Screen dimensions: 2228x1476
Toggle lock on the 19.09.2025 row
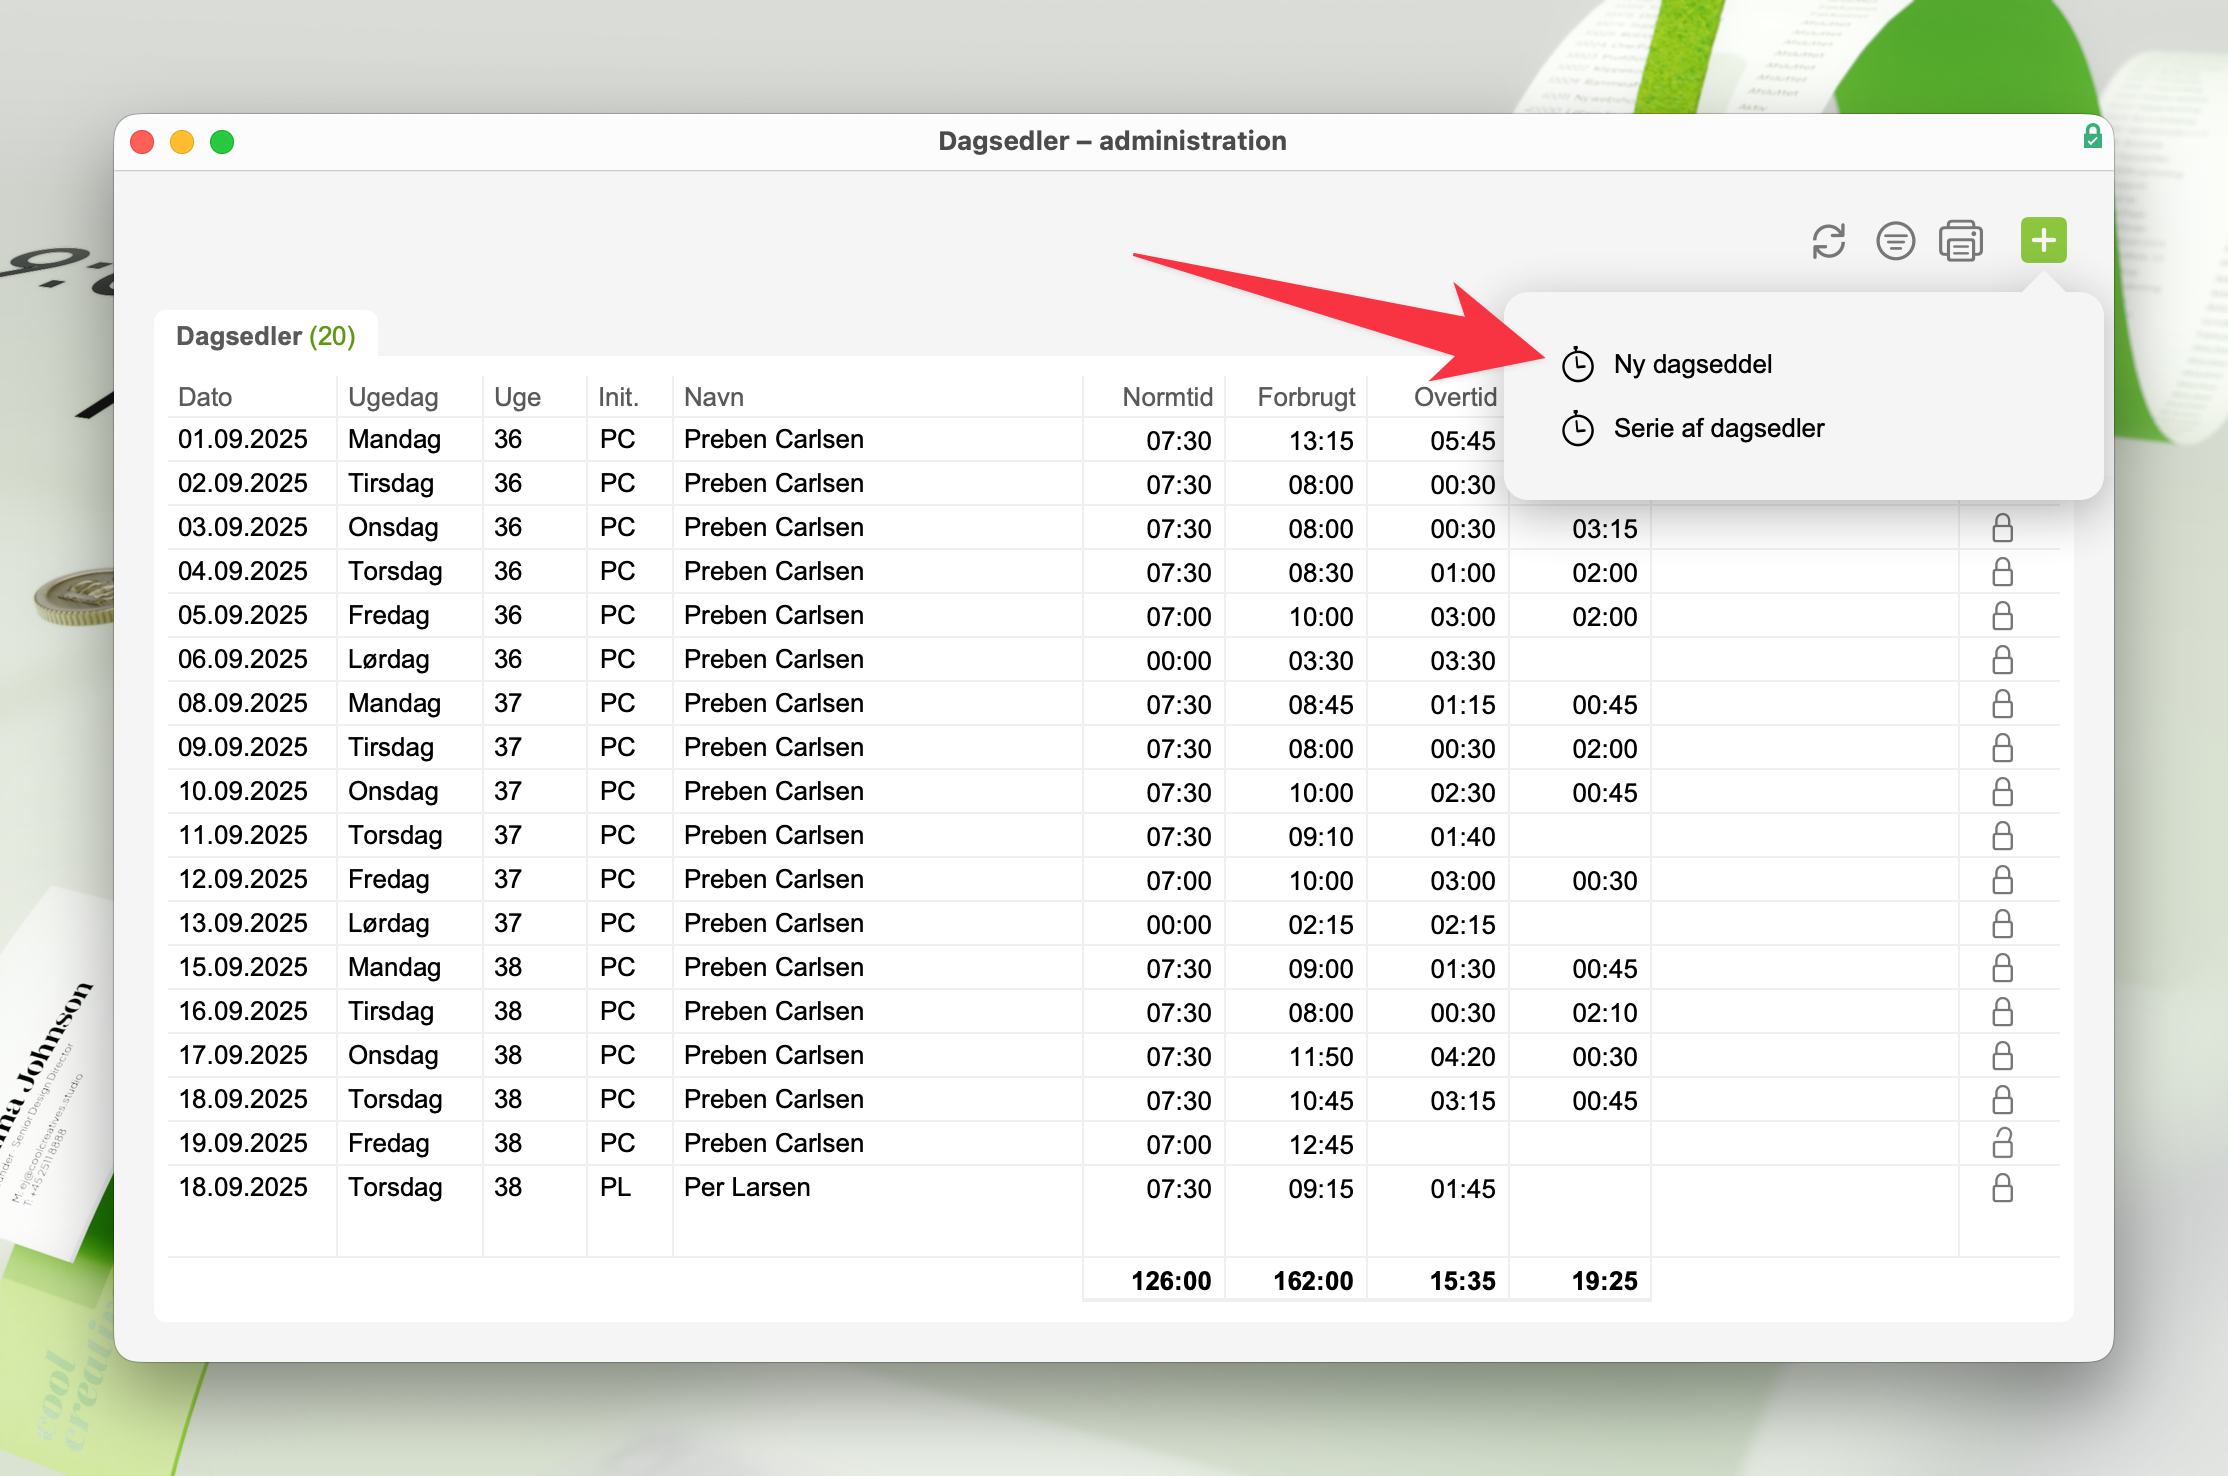click(2002, 1143)
